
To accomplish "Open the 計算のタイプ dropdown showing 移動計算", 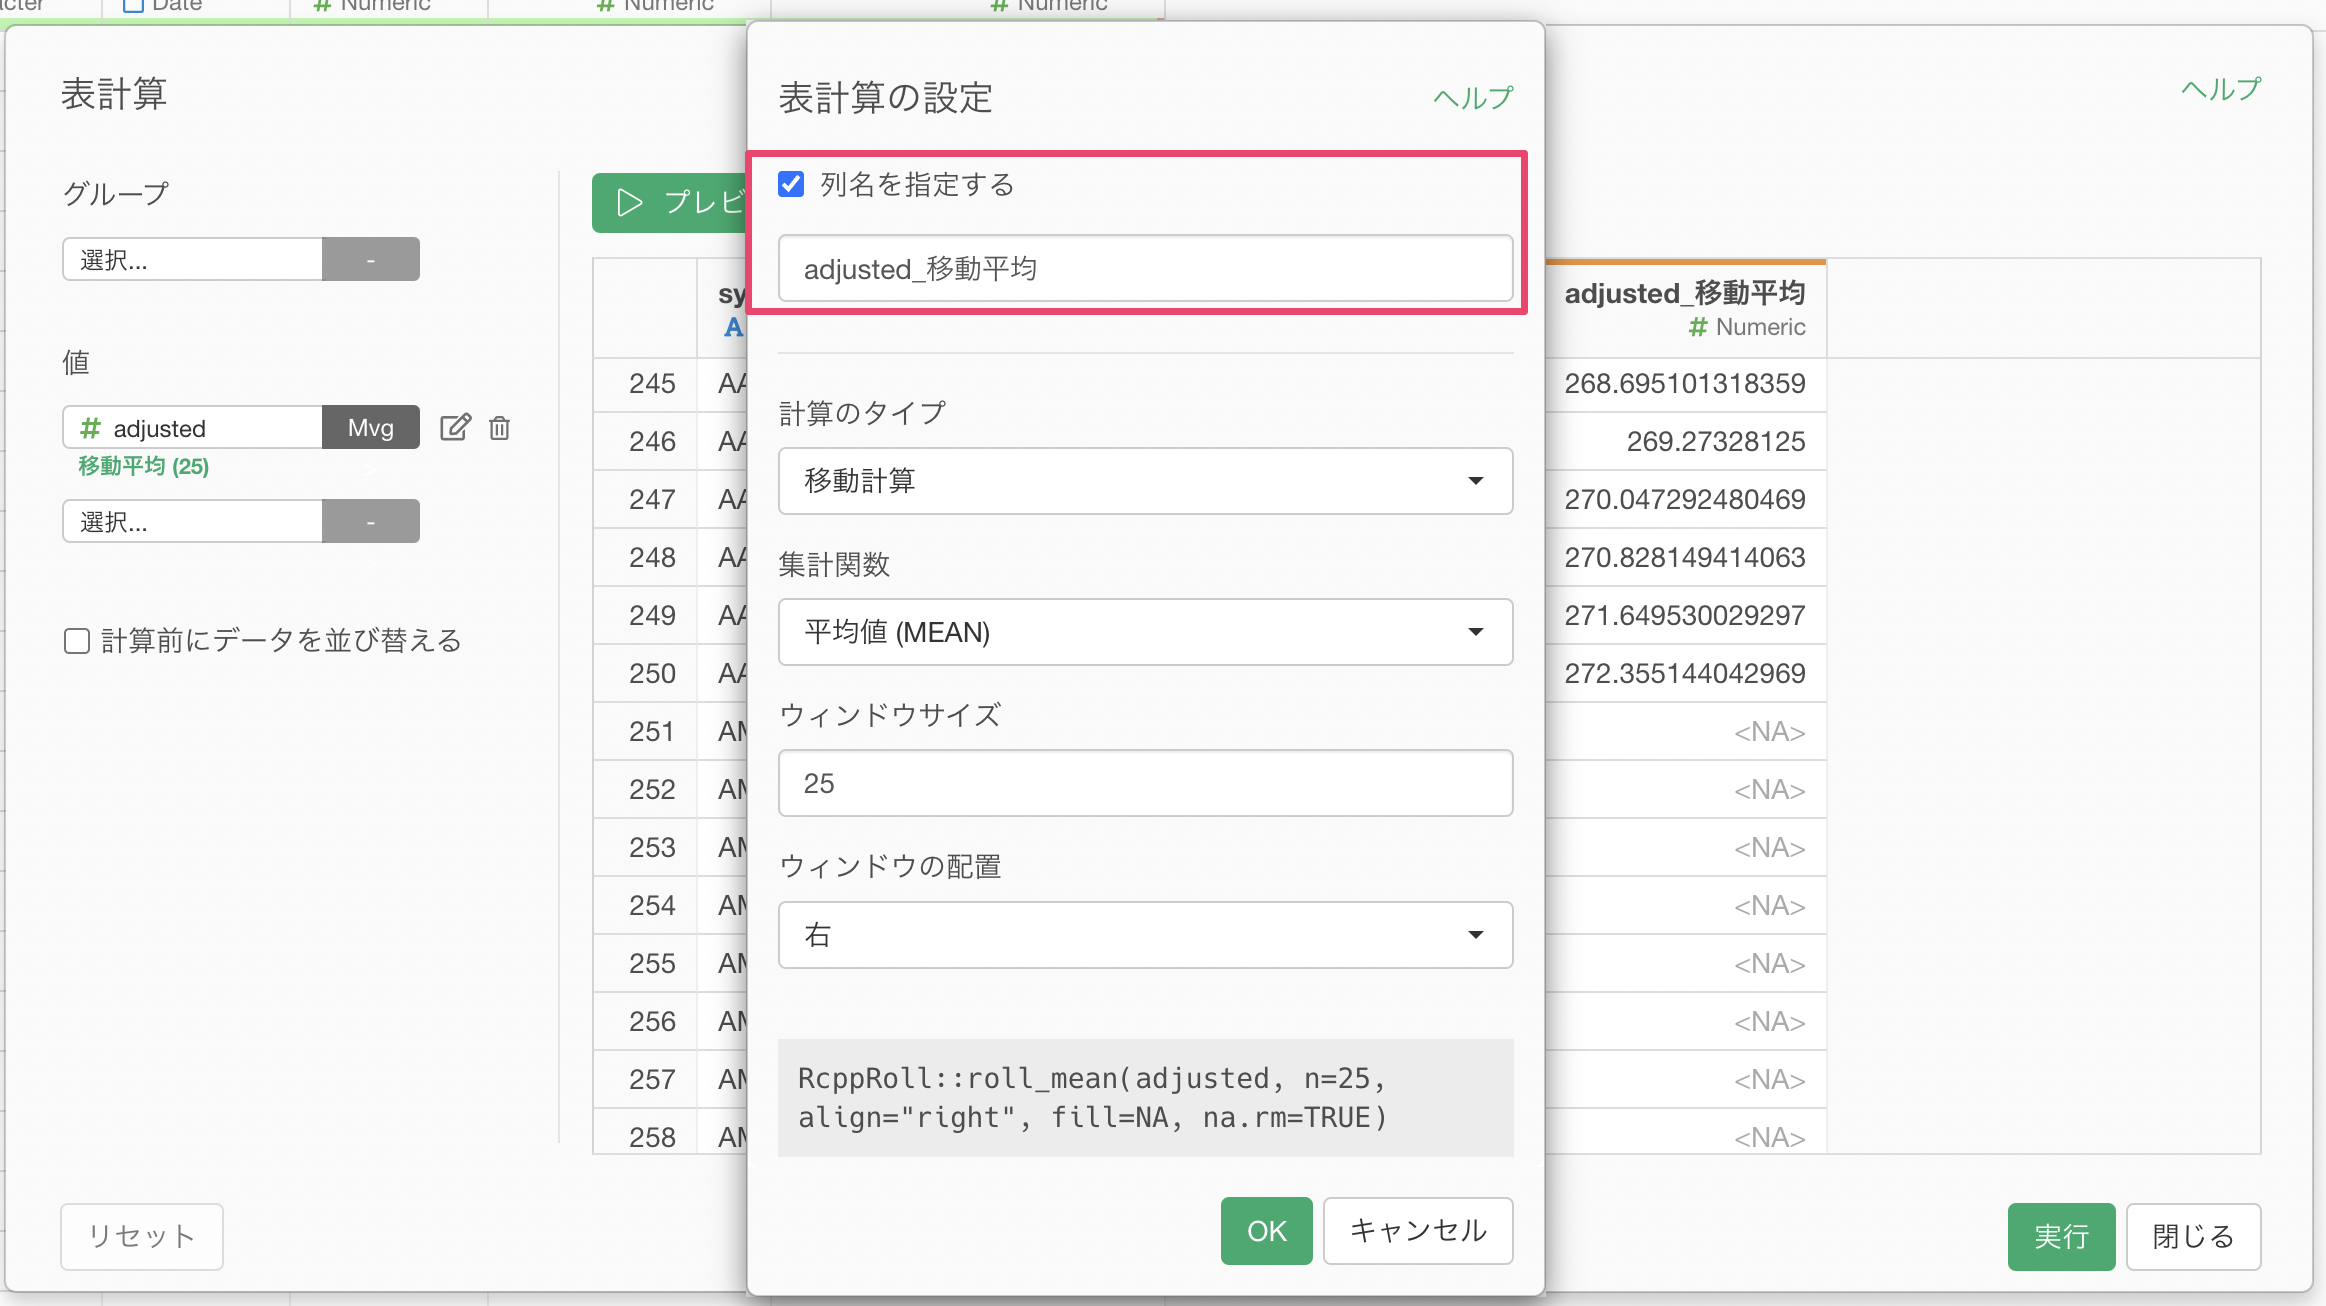I will (1144, 481).
